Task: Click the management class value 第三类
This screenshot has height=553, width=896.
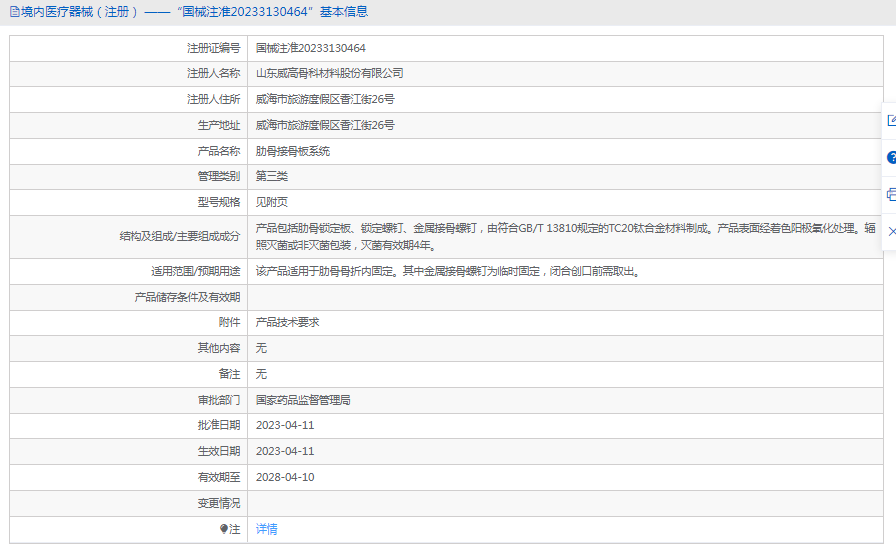Action: pos(271,176)
